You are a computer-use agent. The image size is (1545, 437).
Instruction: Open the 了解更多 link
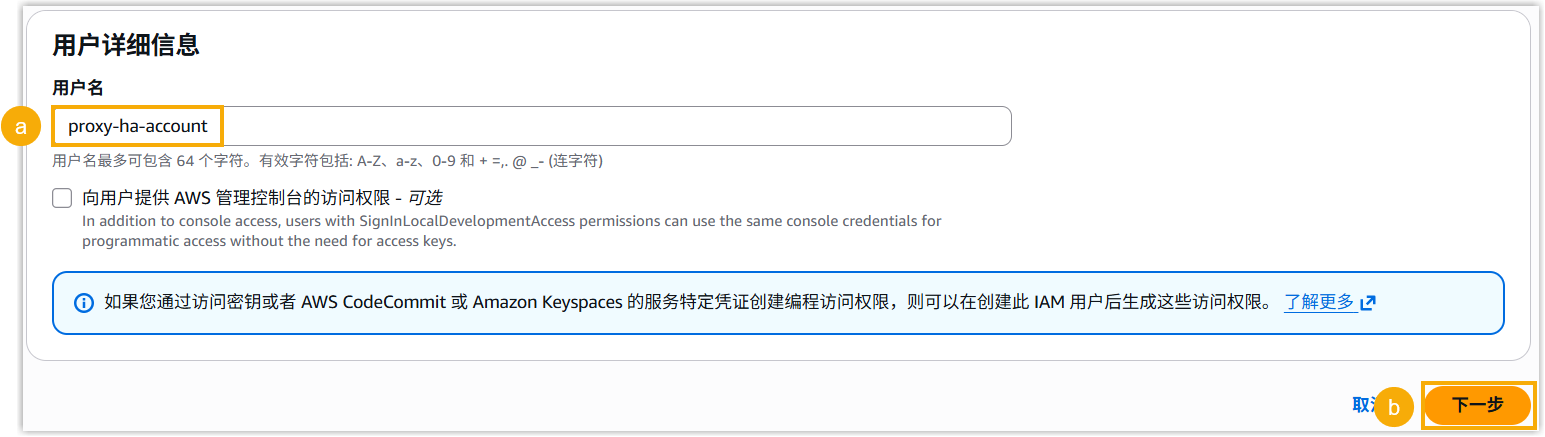click(1319, 302)
